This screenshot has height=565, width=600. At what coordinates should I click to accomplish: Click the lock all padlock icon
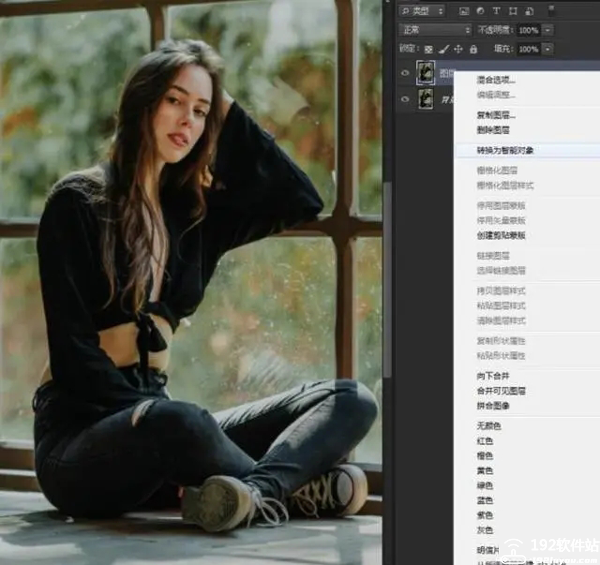(473, 48)
